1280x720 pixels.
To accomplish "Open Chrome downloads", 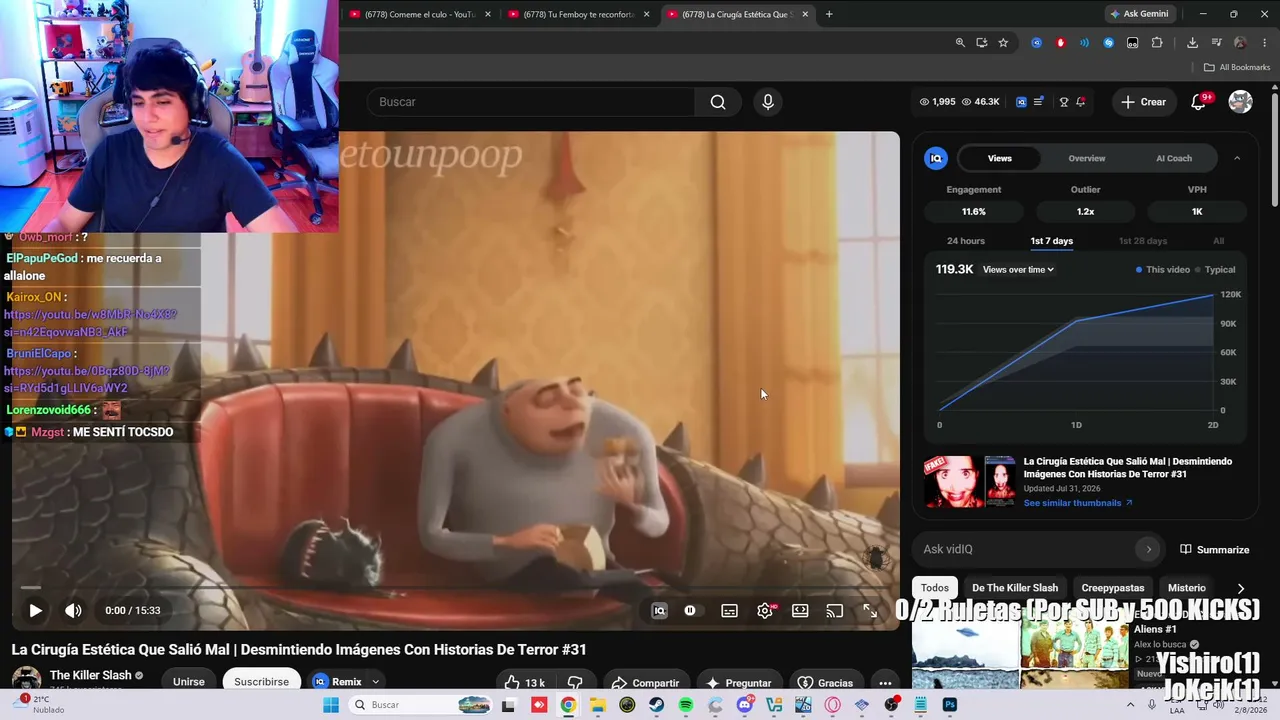I will (1192, 43).
